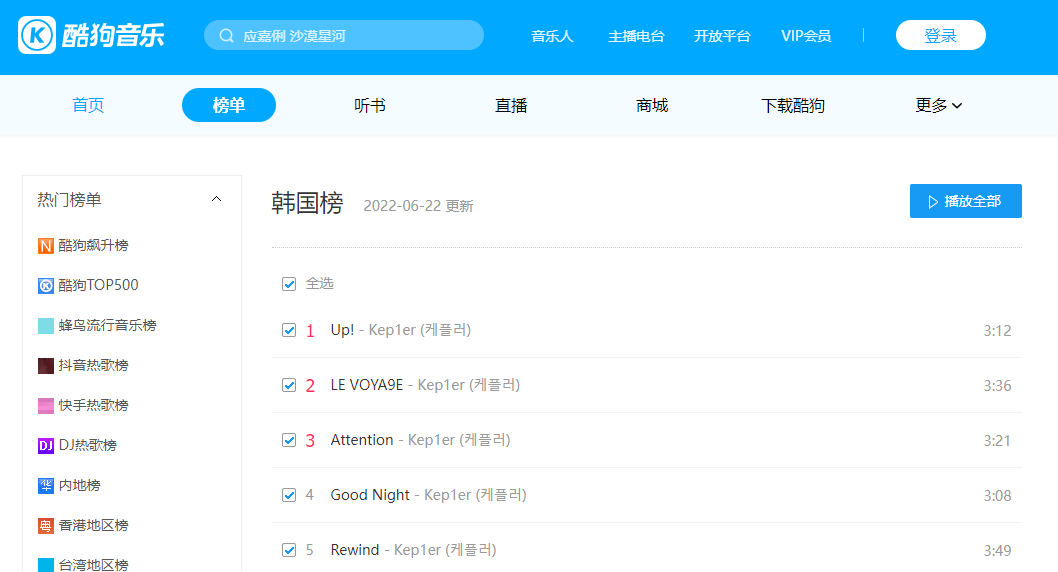Uncheck the checkbox for LE VOYA9E
Screen dimensions: 1058x572
click(x=289, y=385)
